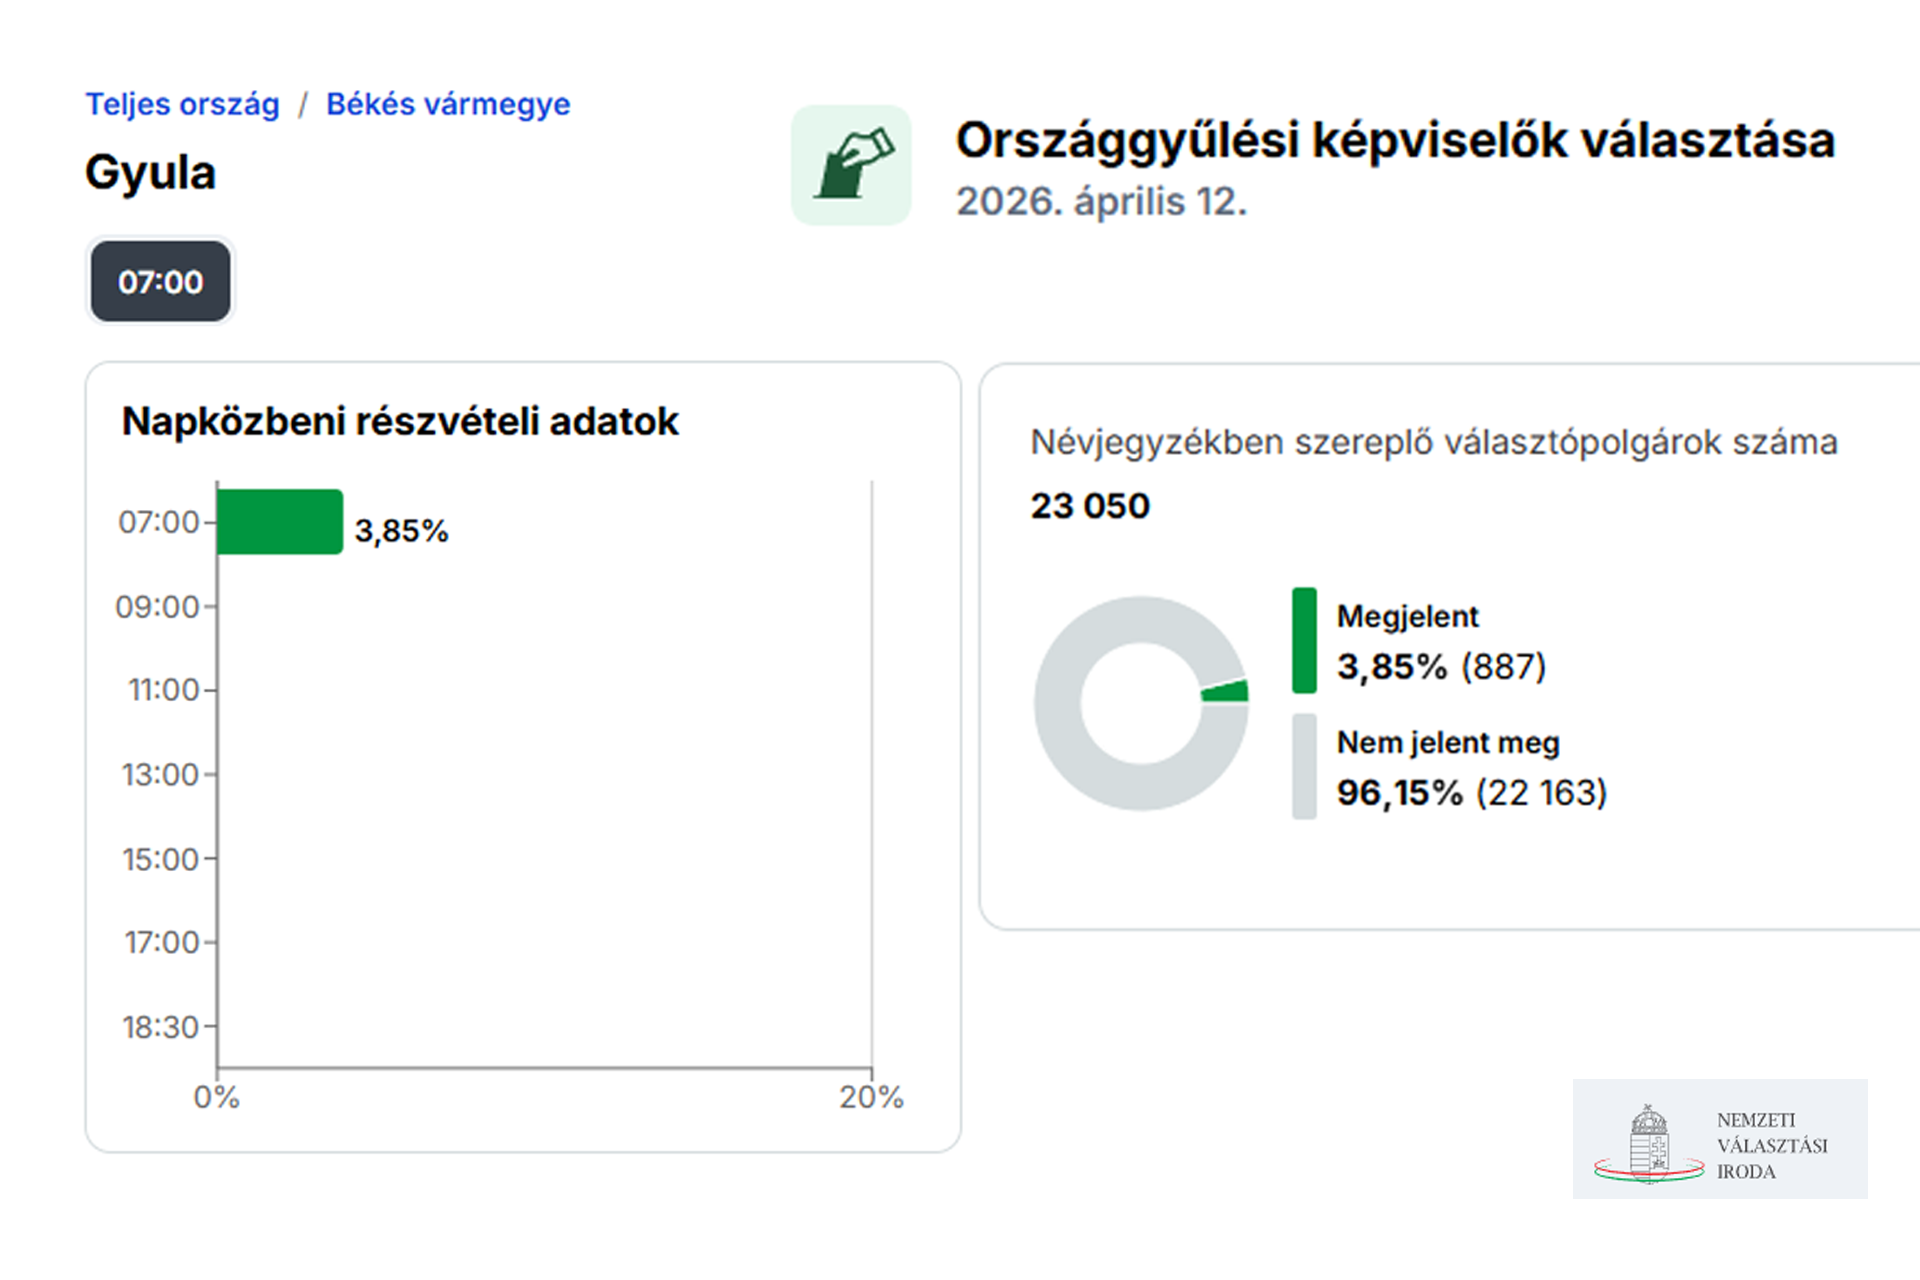Select the 15:00 axis label
The width and height of the screenshot is (1920, 1280).
(160, 859)
